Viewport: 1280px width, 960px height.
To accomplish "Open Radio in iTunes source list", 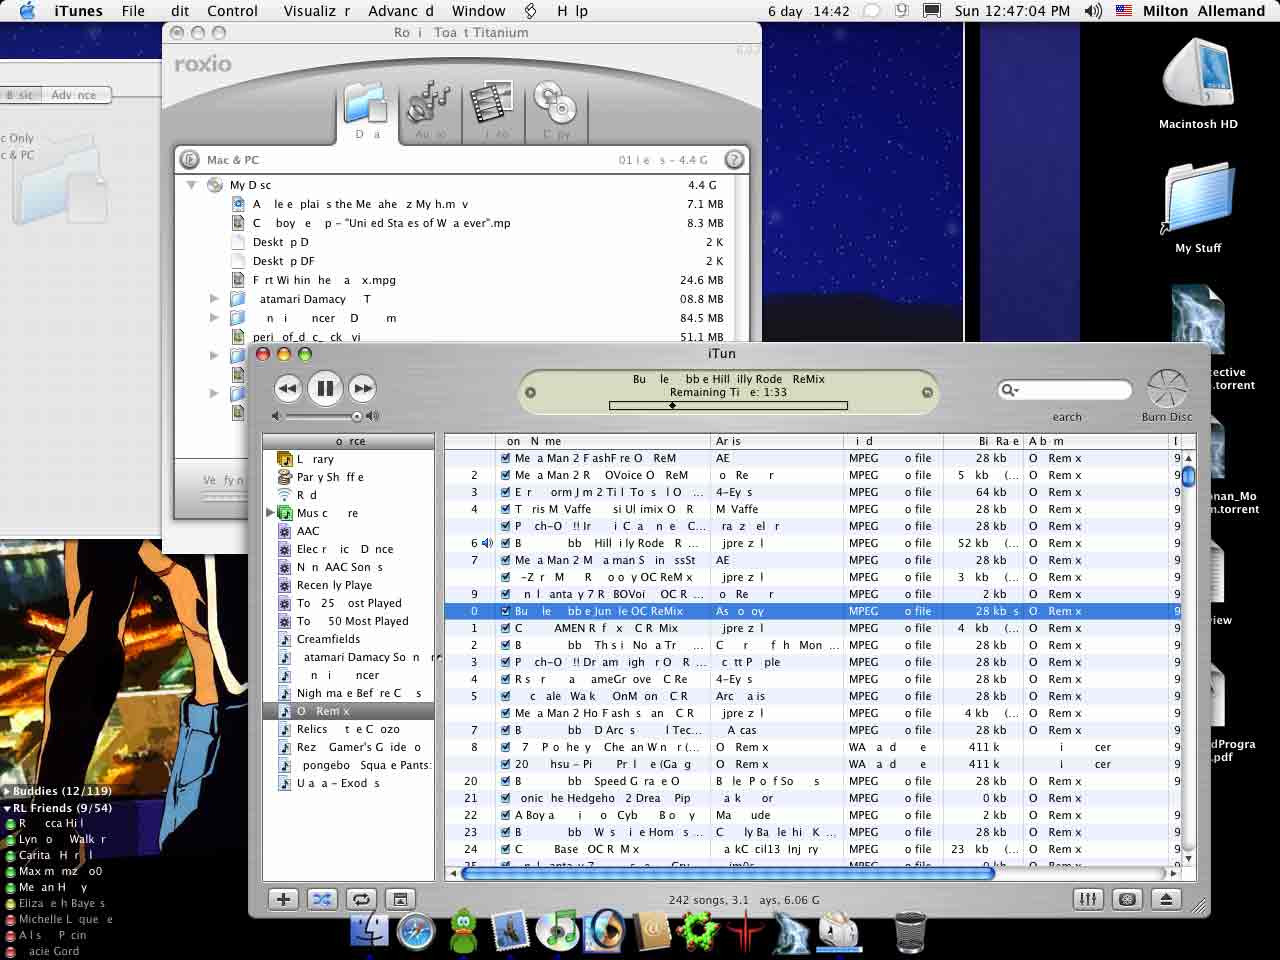I will click(349, 495).
